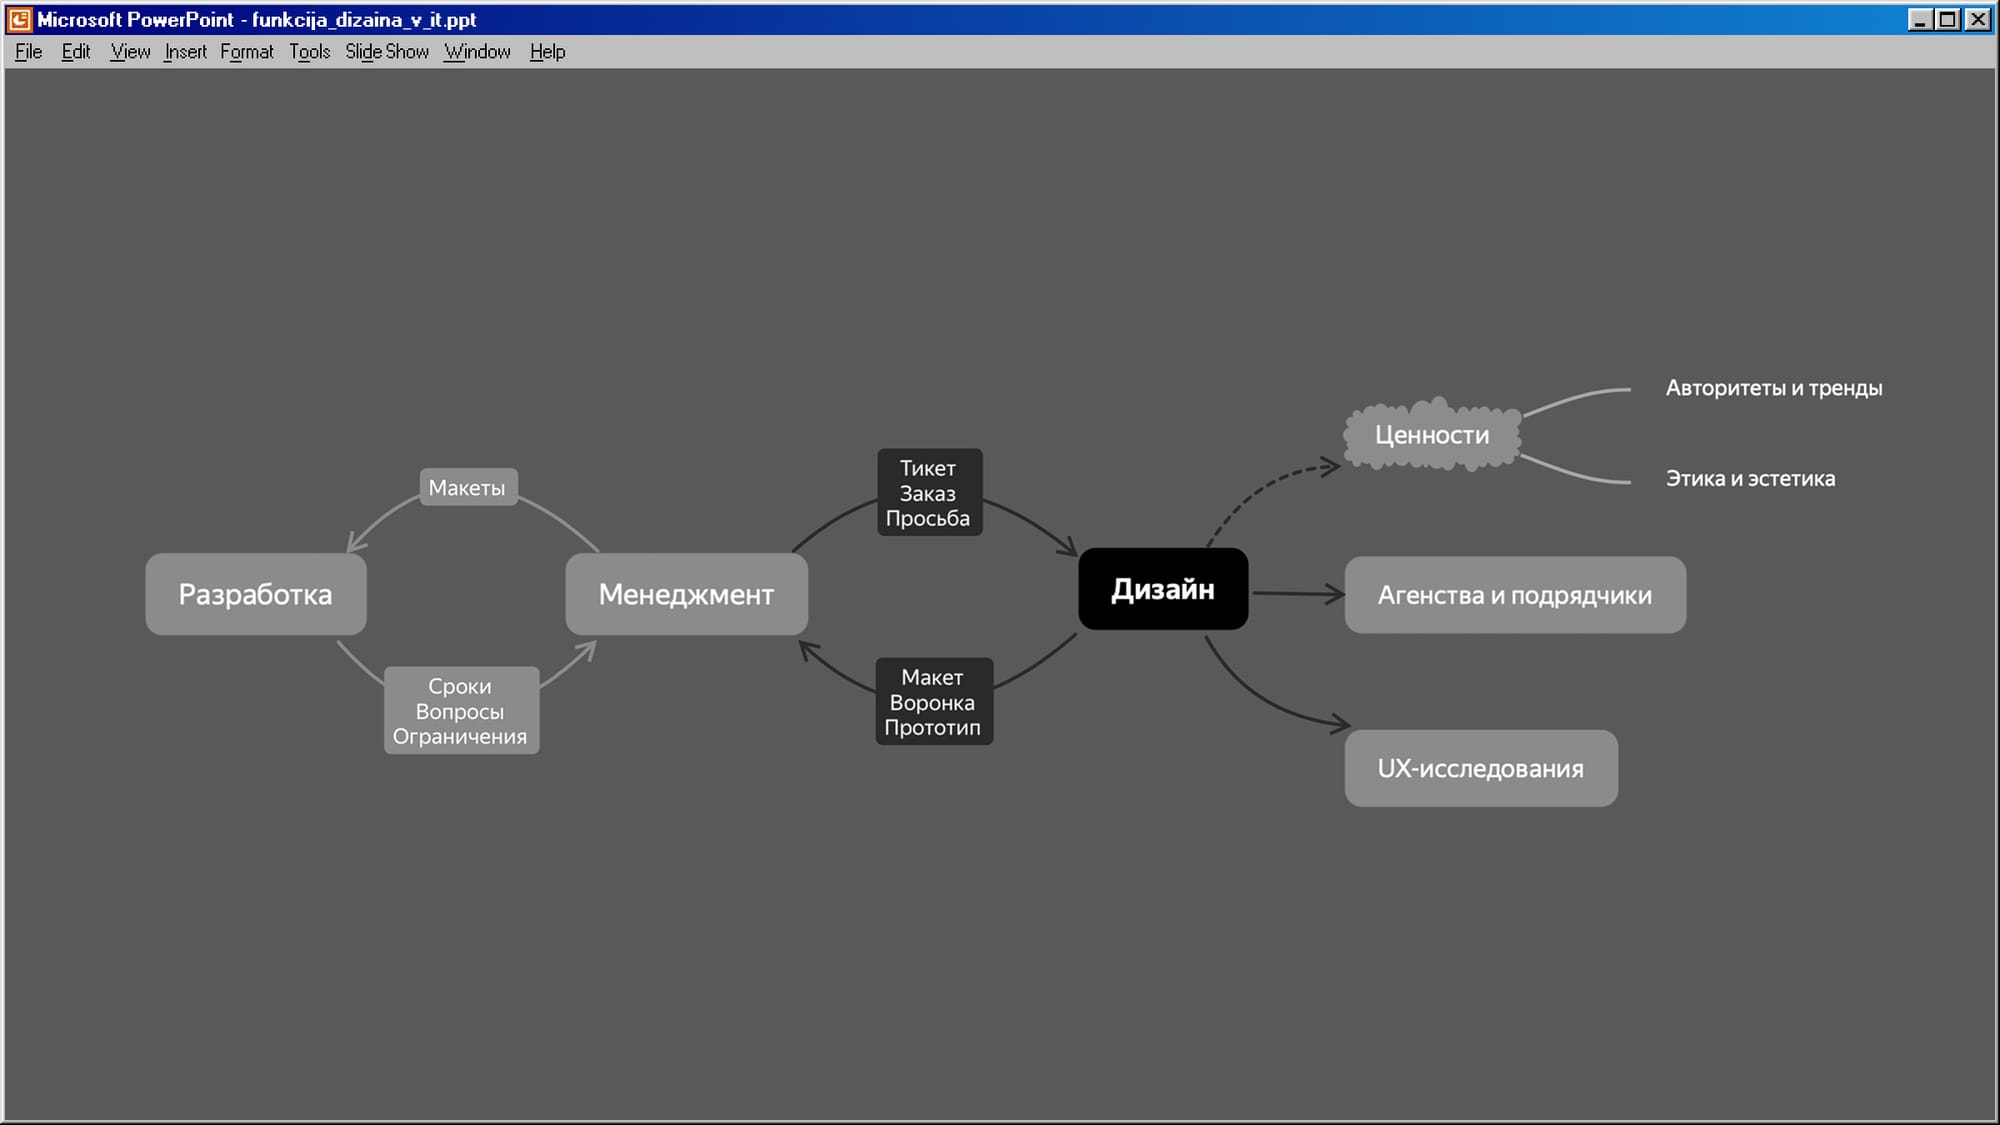
Task: Select the Разработка box
Action: tap(255, 594)
